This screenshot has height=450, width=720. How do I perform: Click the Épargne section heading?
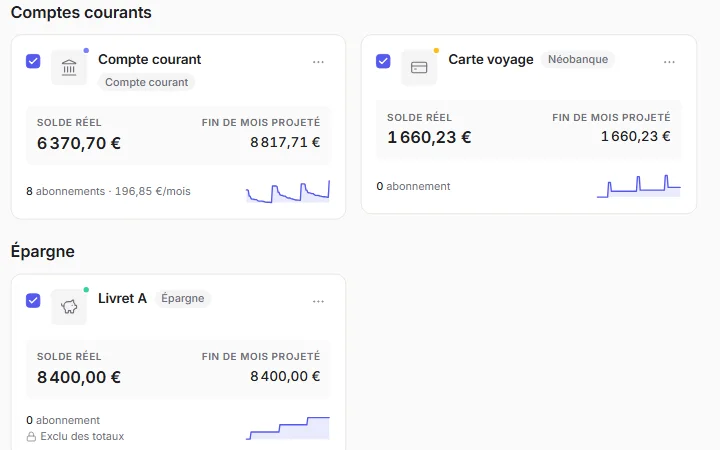point(43,251)
